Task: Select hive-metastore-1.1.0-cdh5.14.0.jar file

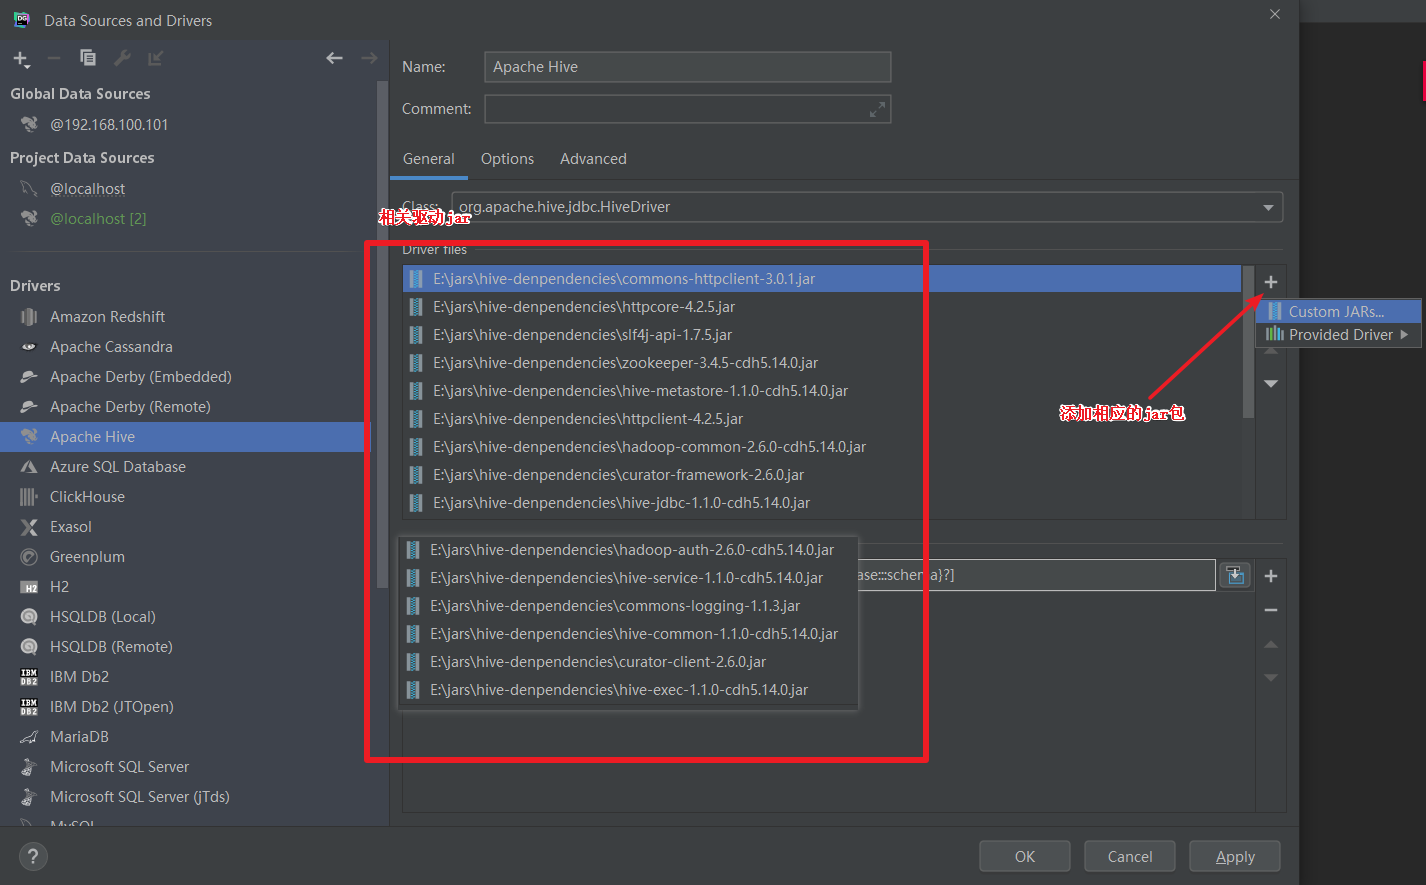Action: pos(822,391)
